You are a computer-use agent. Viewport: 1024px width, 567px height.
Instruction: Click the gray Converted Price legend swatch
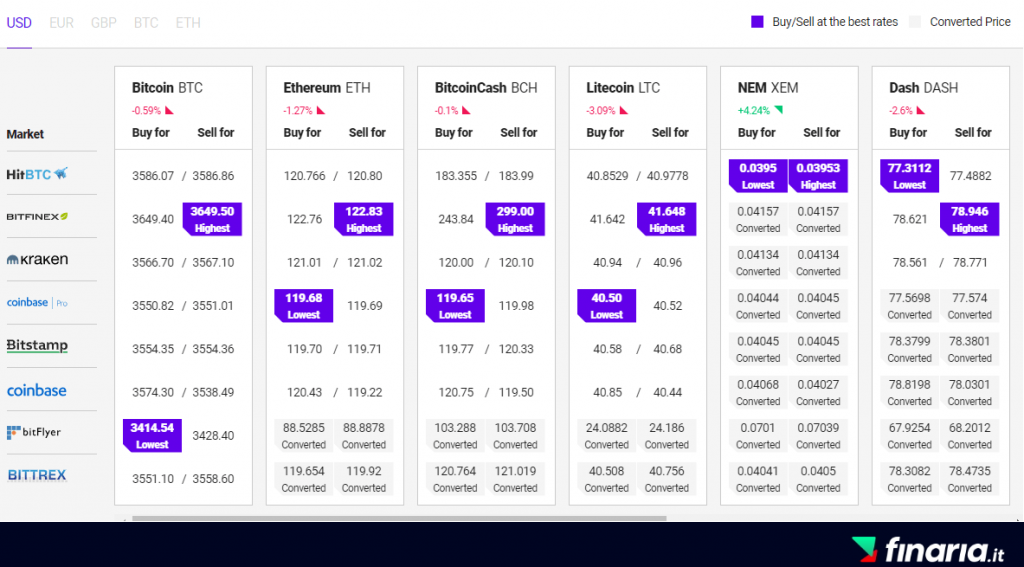click(915, 22)
